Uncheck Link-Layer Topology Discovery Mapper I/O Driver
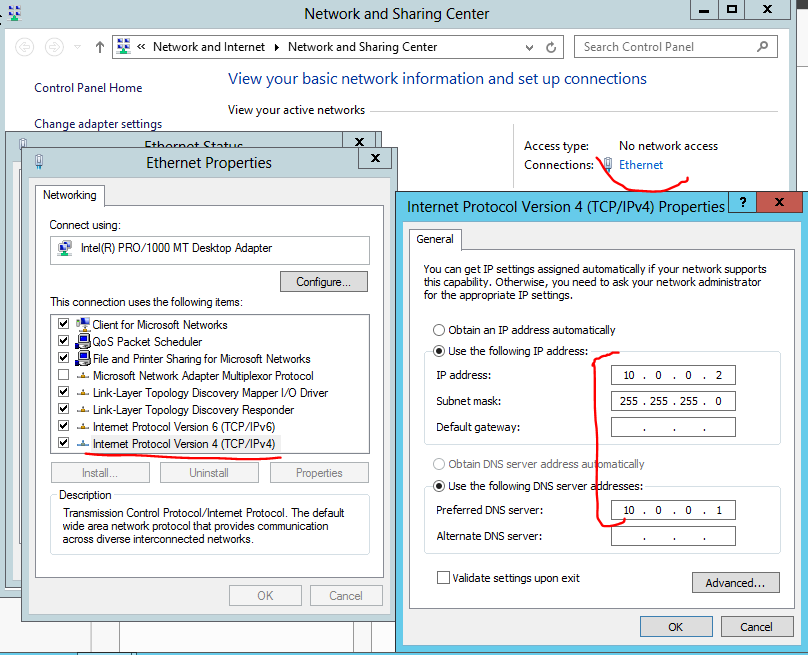The width and height of the screenshot is (808, 655). pyautogui.click(x=63, y=392)
